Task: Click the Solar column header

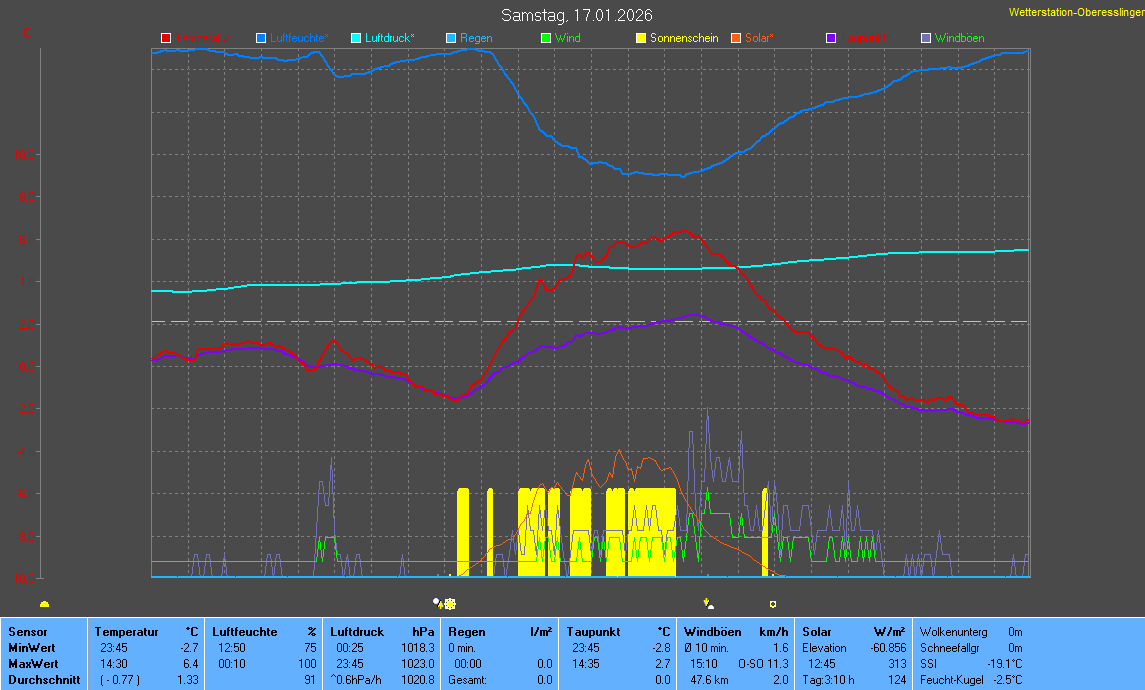Action: tap(816, 632)
